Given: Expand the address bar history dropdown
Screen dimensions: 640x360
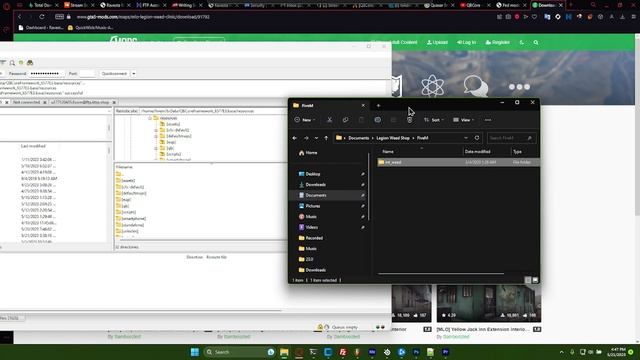Looking at the screenshot, I should tap(466, 138).
